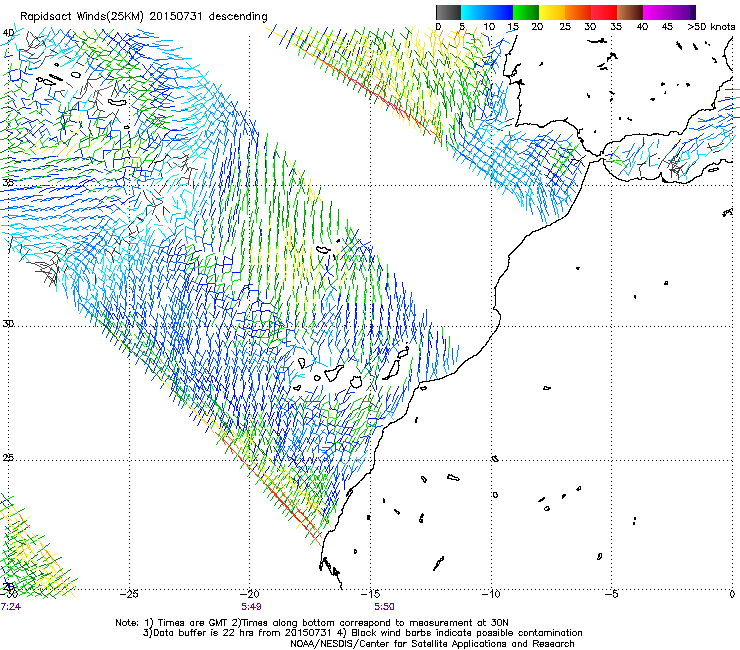
Task: Click the '>50 knots' legend label
Action: click(711, 27)
